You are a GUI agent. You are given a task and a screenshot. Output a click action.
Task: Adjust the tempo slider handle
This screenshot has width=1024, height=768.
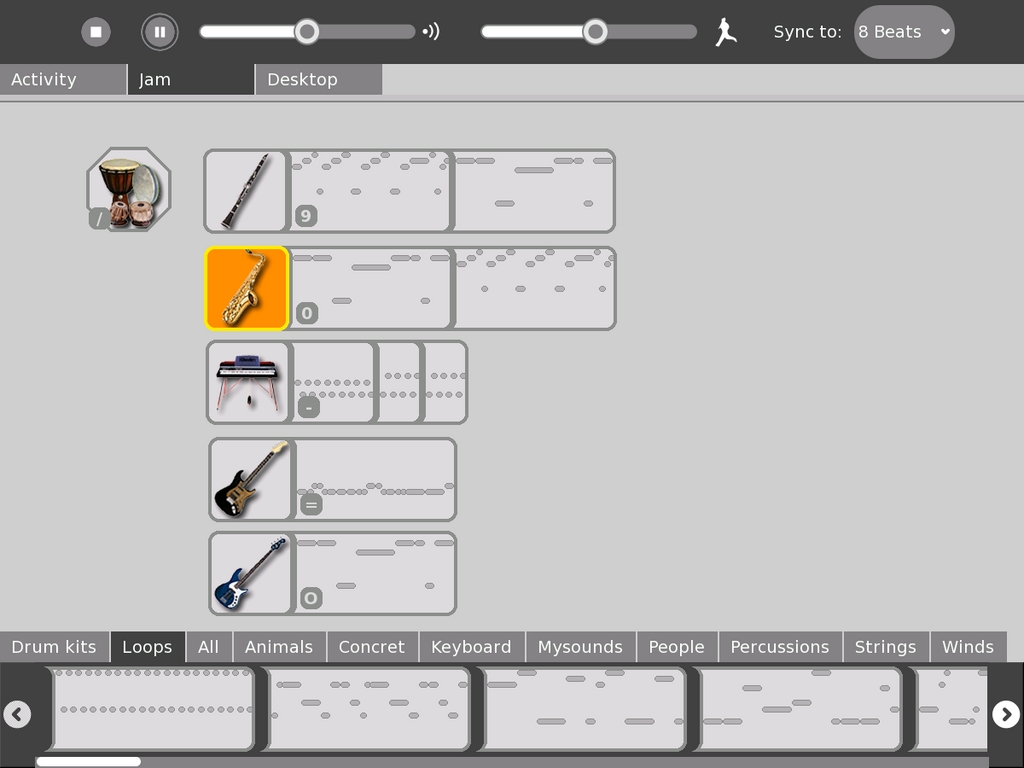[595, 32]
